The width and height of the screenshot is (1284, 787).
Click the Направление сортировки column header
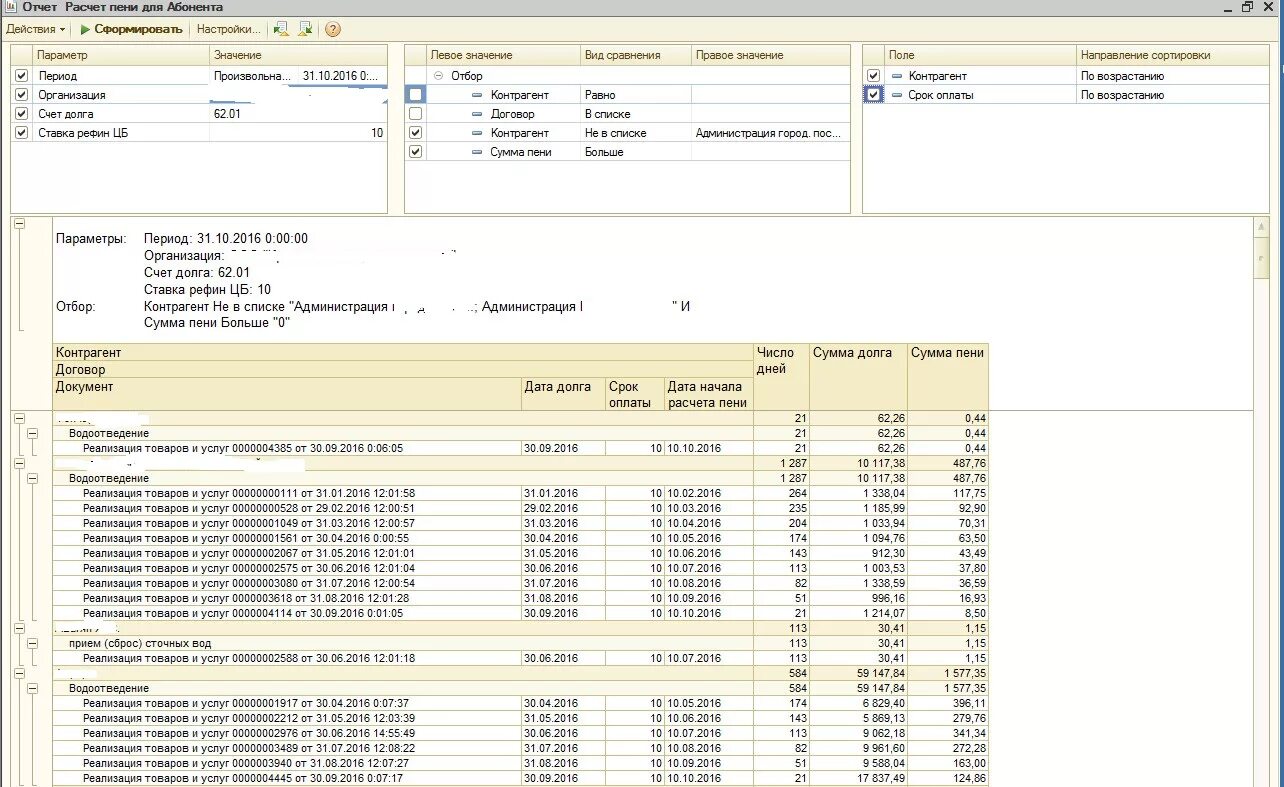[x=1173, y=55]
